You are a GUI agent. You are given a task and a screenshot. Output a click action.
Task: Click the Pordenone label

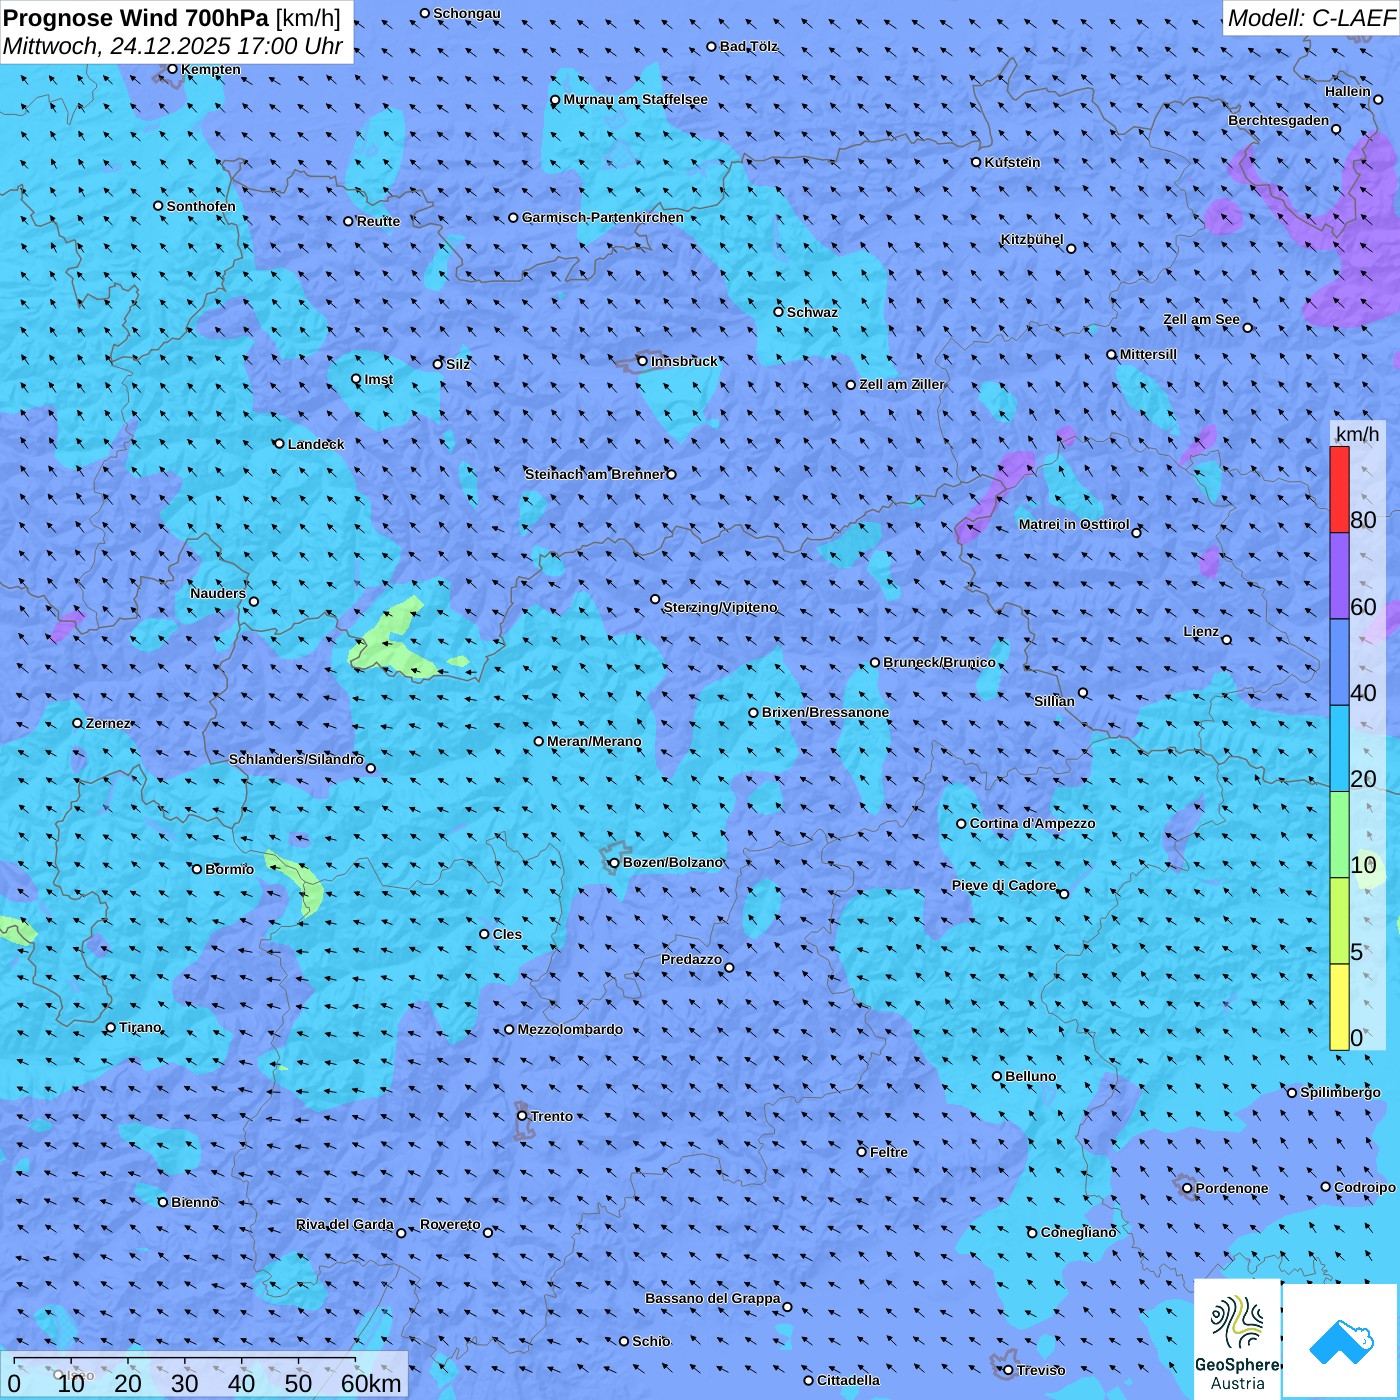pyautogui.click(x=1231, y=1188)
